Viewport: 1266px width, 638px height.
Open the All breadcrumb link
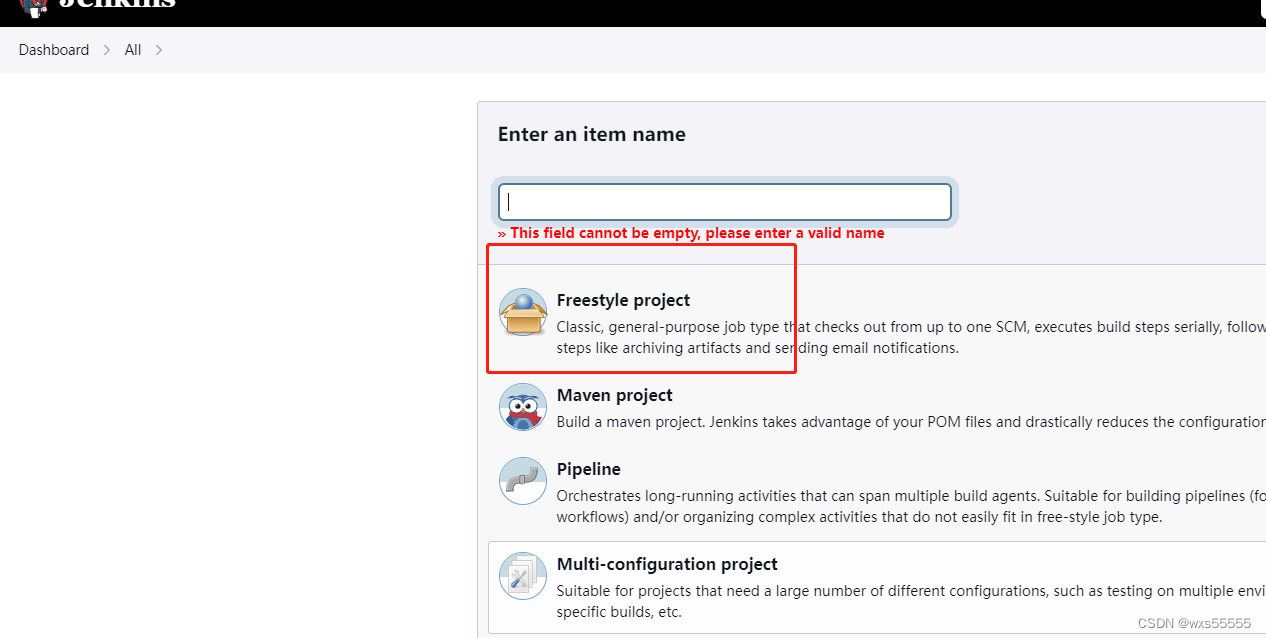click(x=133, y=50)
